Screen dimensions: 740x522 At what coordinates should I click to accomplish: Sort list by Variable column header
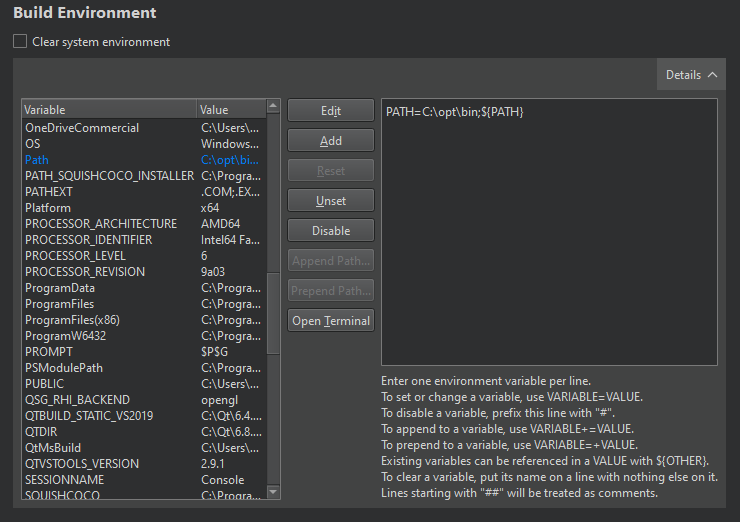click(x=108, y=109)
